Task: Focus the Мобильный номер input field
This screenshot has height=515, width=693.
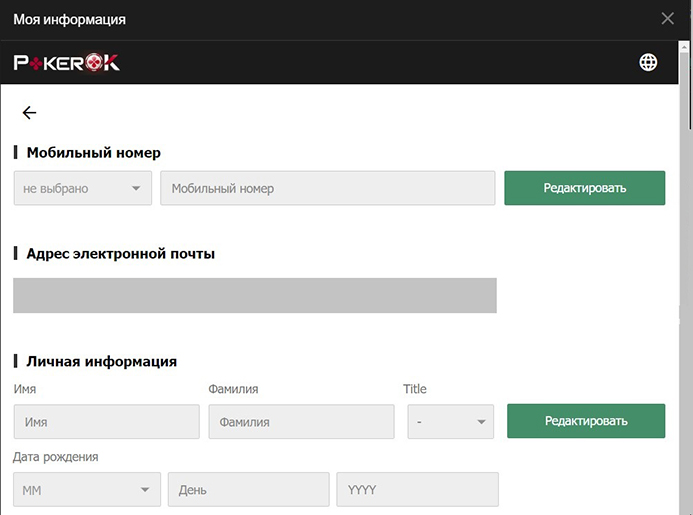Action: 327,188
